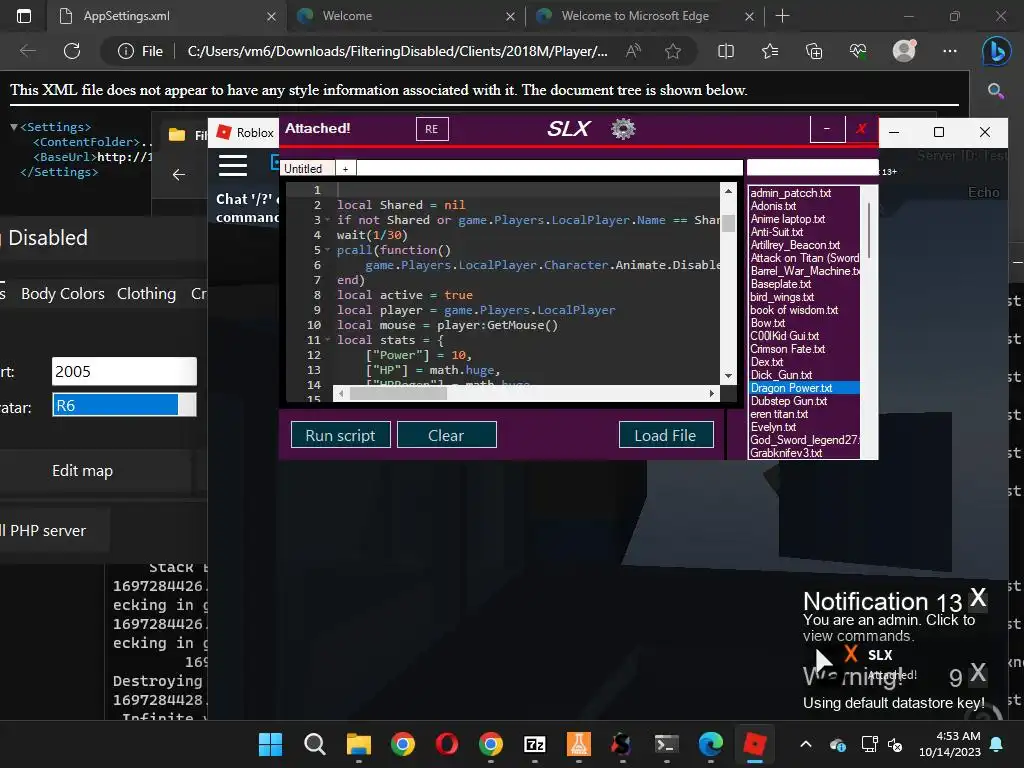Collapse the Settings XML node
1024x768 pixels.
coord(14,127)
